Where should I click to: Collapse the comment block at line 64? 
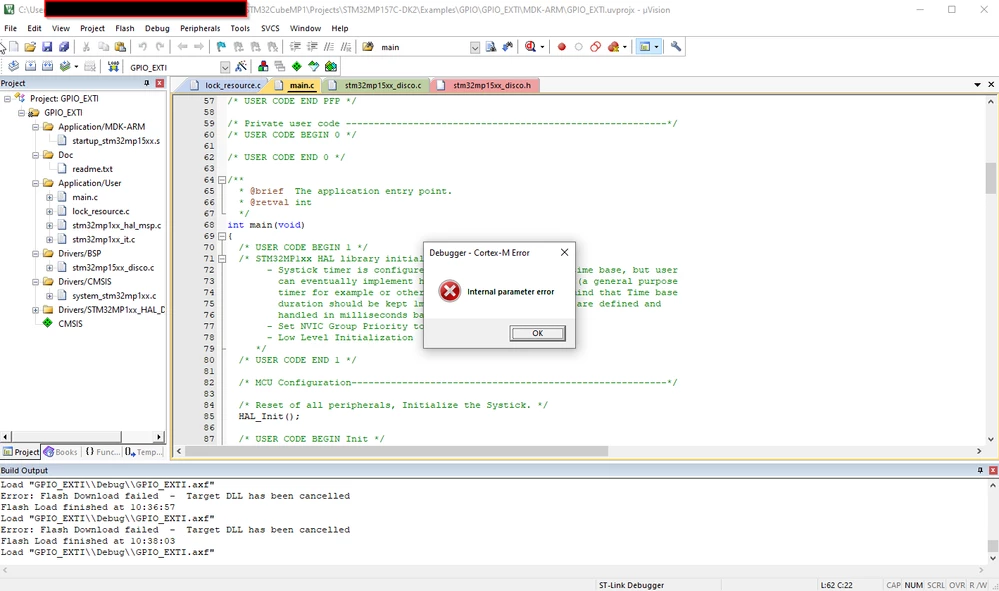222,180
